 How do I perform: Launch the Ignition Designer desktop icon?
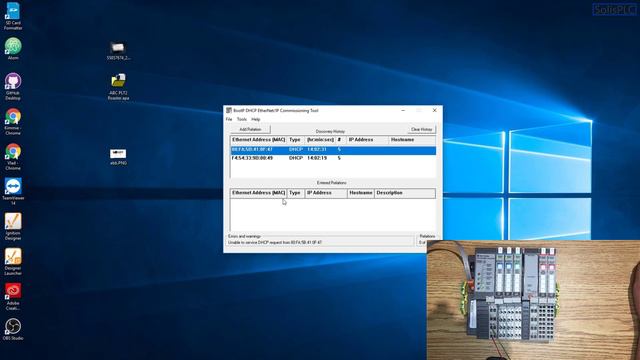tap(13, 227)
